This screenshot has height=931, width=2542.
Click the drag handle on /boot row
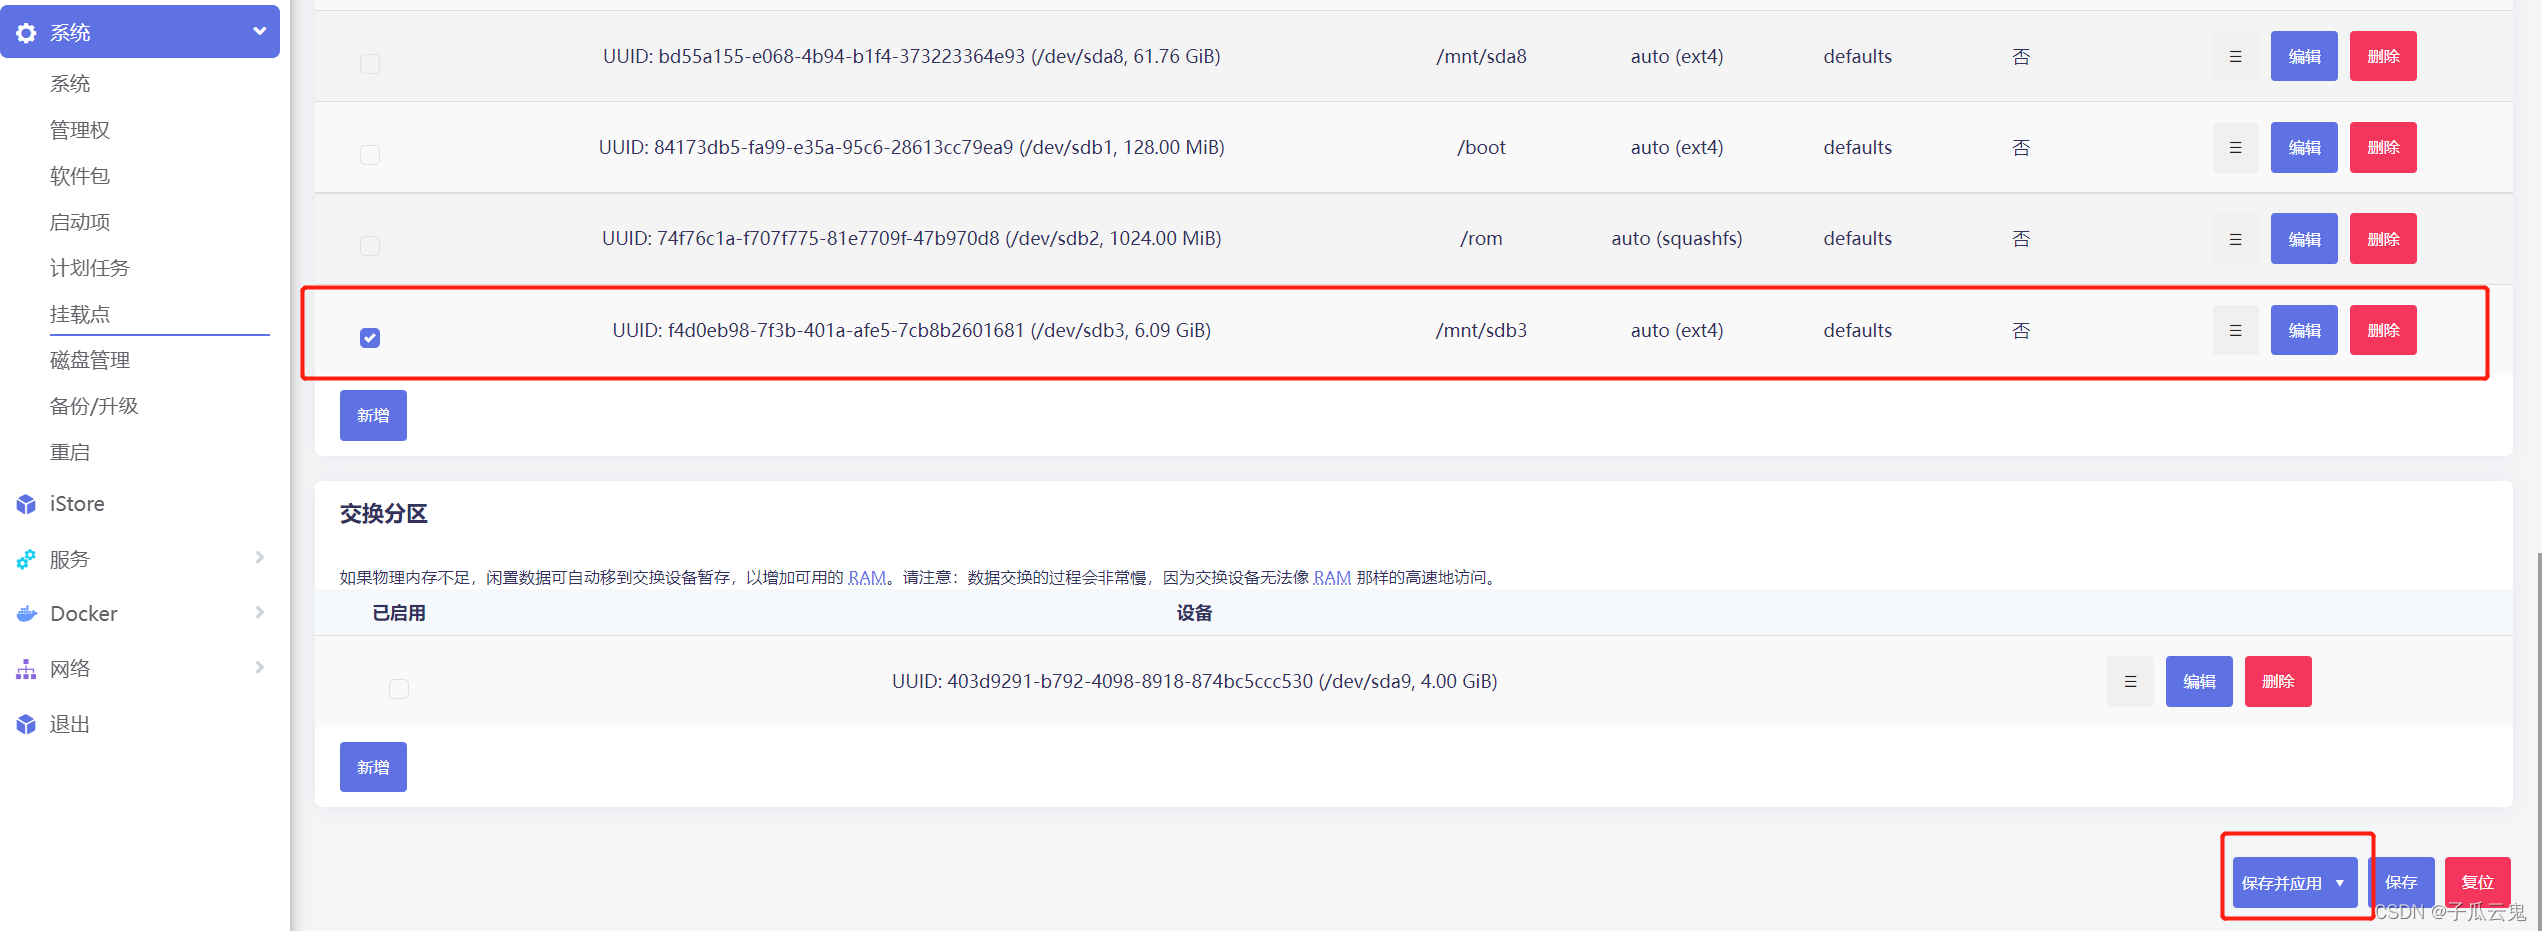point(2235,147)
